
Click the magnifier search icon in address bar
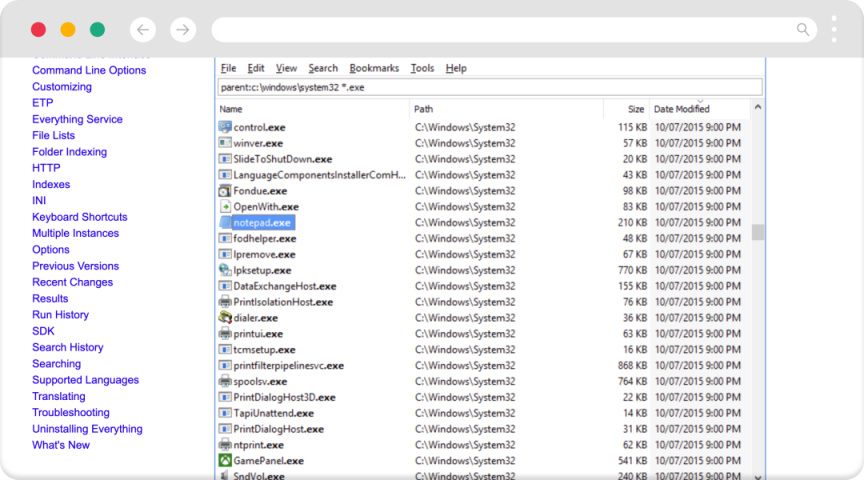point(803,29)
